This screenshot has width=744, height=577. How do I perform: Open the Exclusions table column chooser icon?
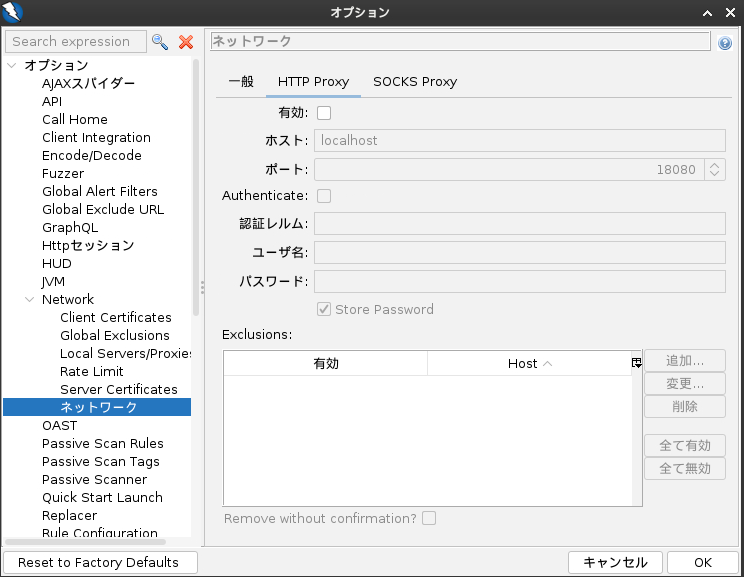click(636, 363)
